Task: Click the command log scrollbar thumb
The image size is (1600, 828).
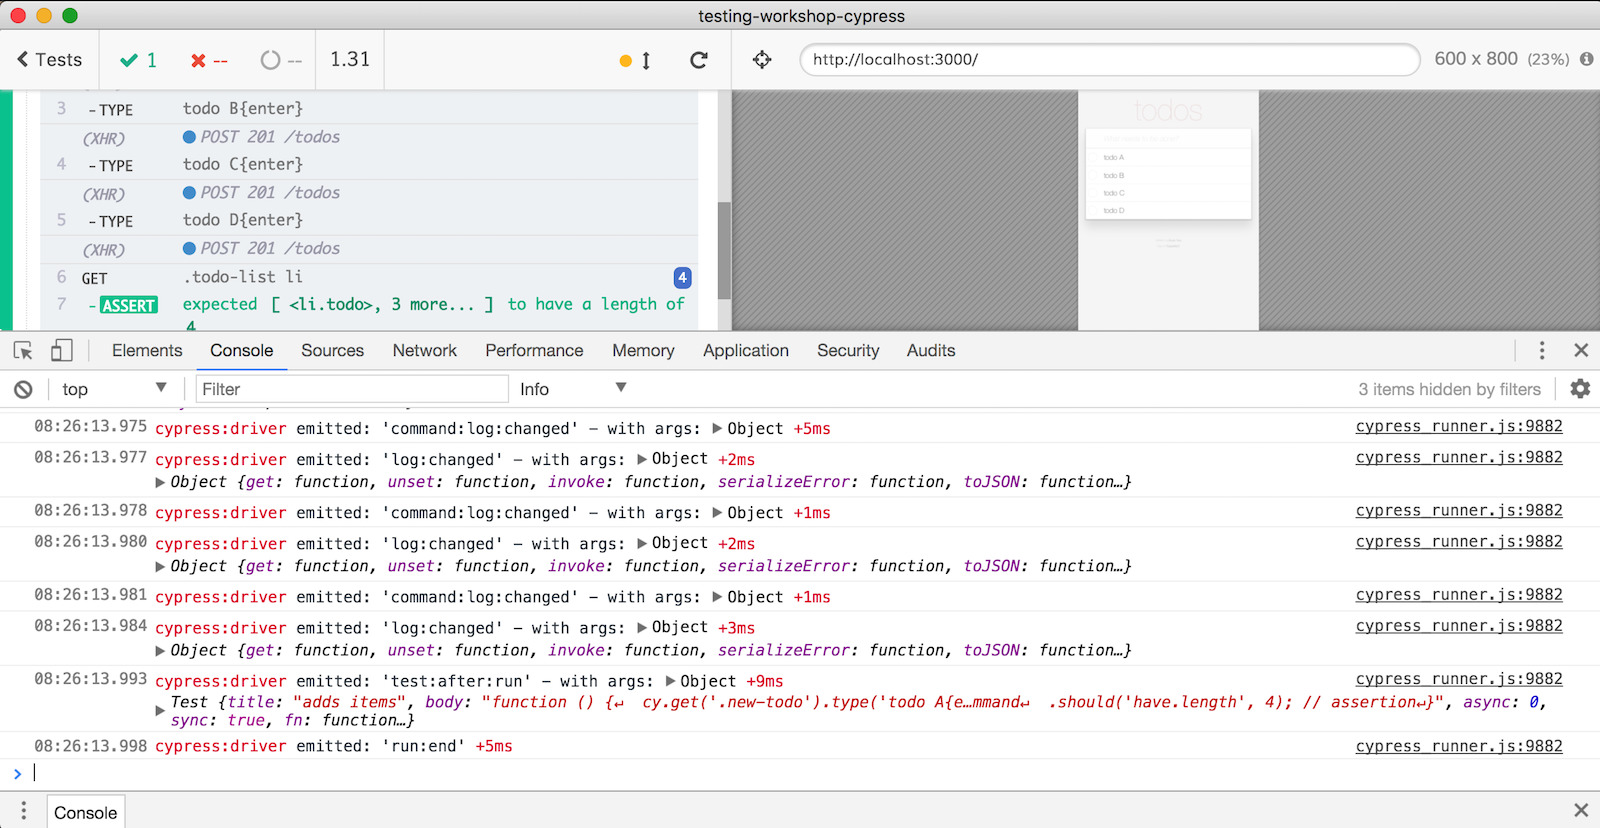Action: point(724,250)
